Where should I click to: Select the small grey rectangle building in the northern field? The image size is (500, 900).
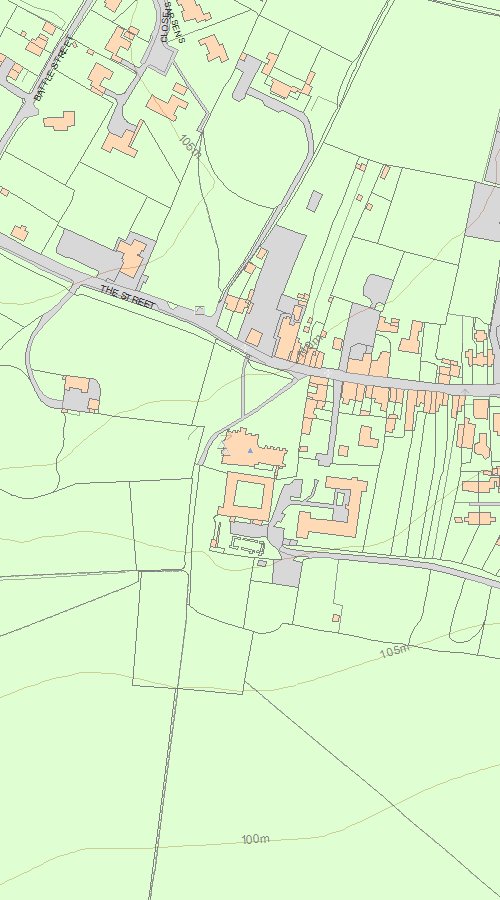pos(315,200)
